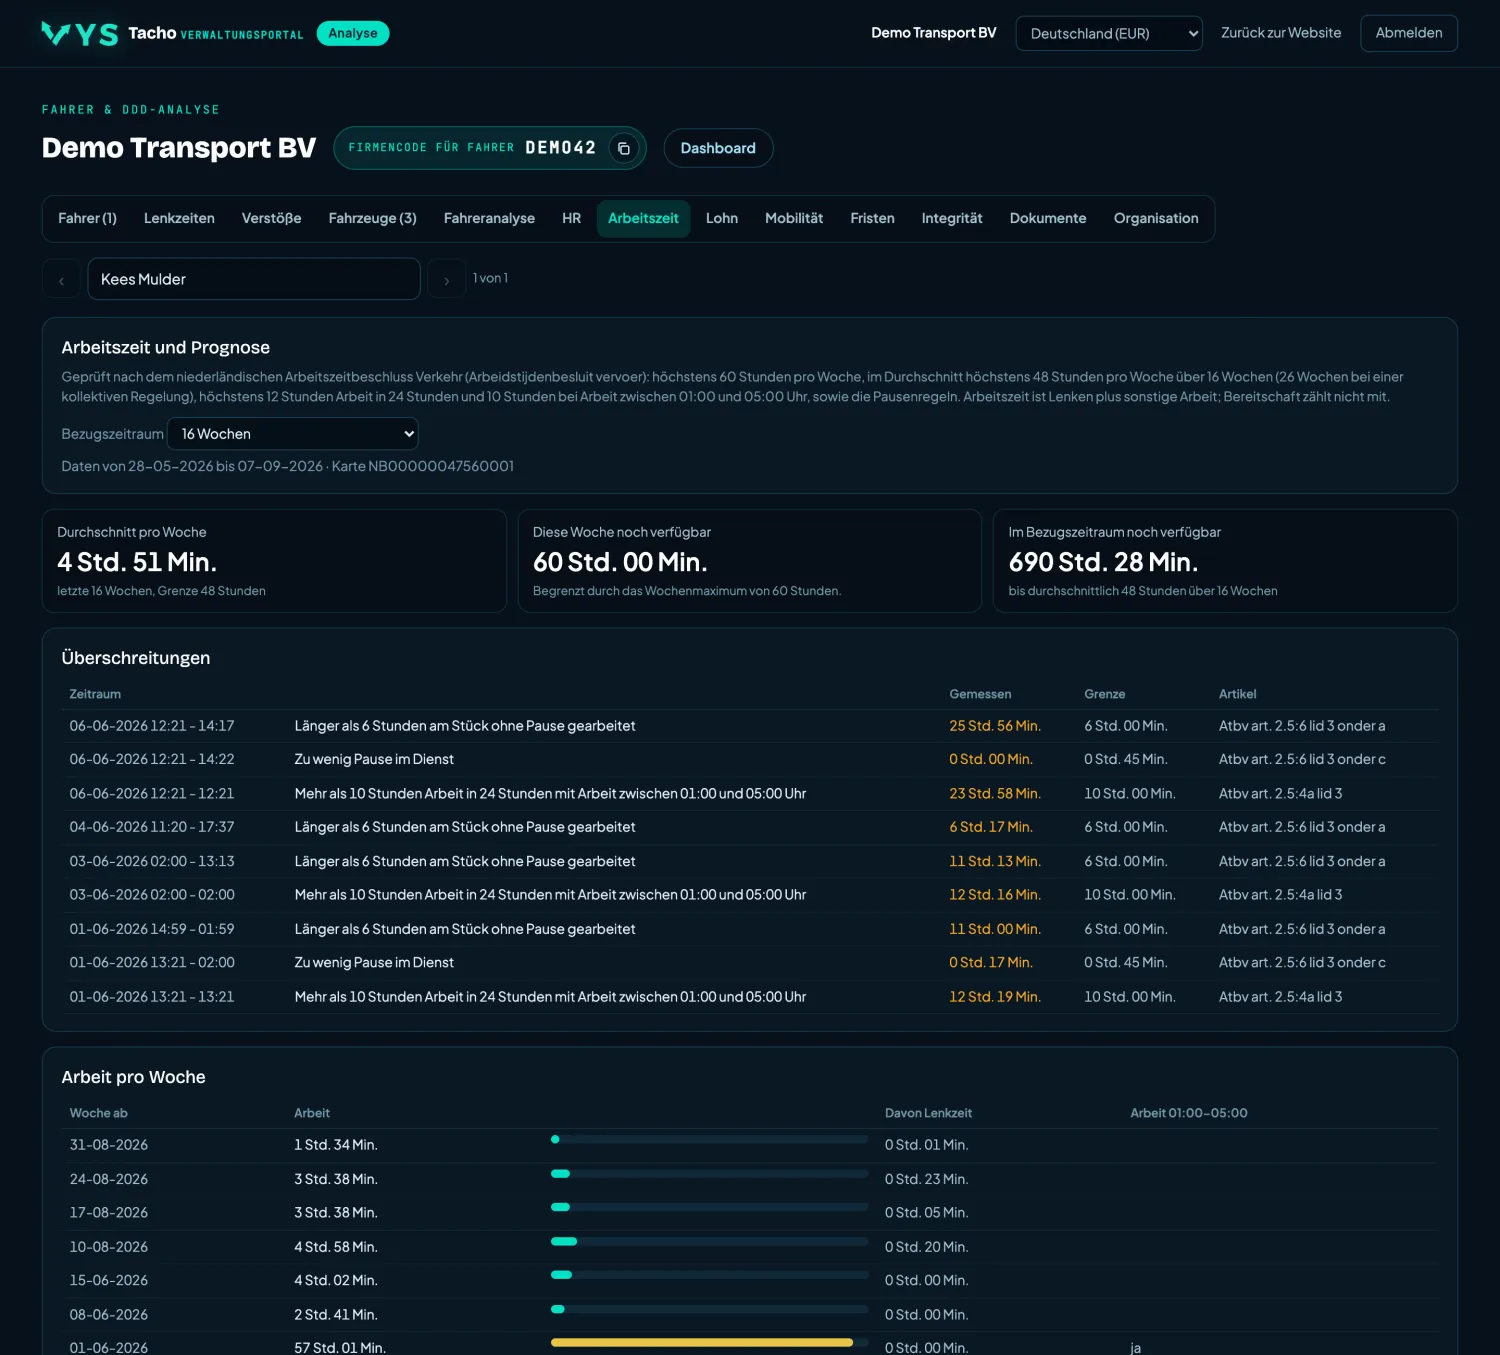
Task: Click the Dashboard button
Action: click(718, 148)
